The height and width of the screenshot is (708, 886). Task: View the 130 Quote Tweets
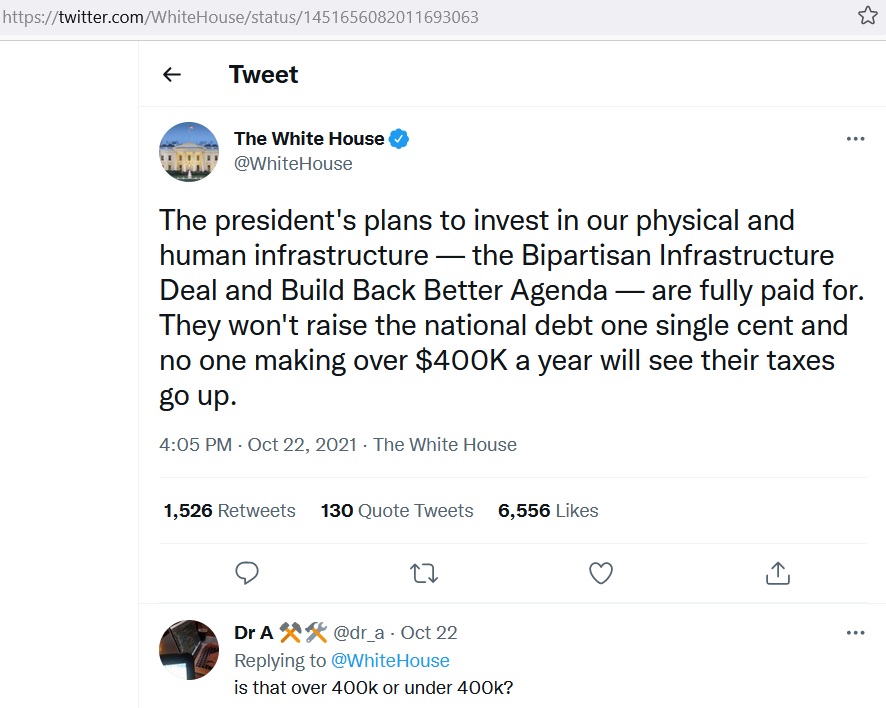[x=397, y=511]
